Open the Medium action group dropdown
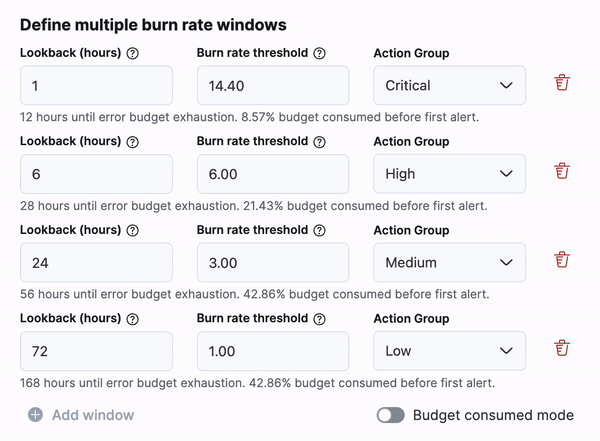 (x=449, y=263)
